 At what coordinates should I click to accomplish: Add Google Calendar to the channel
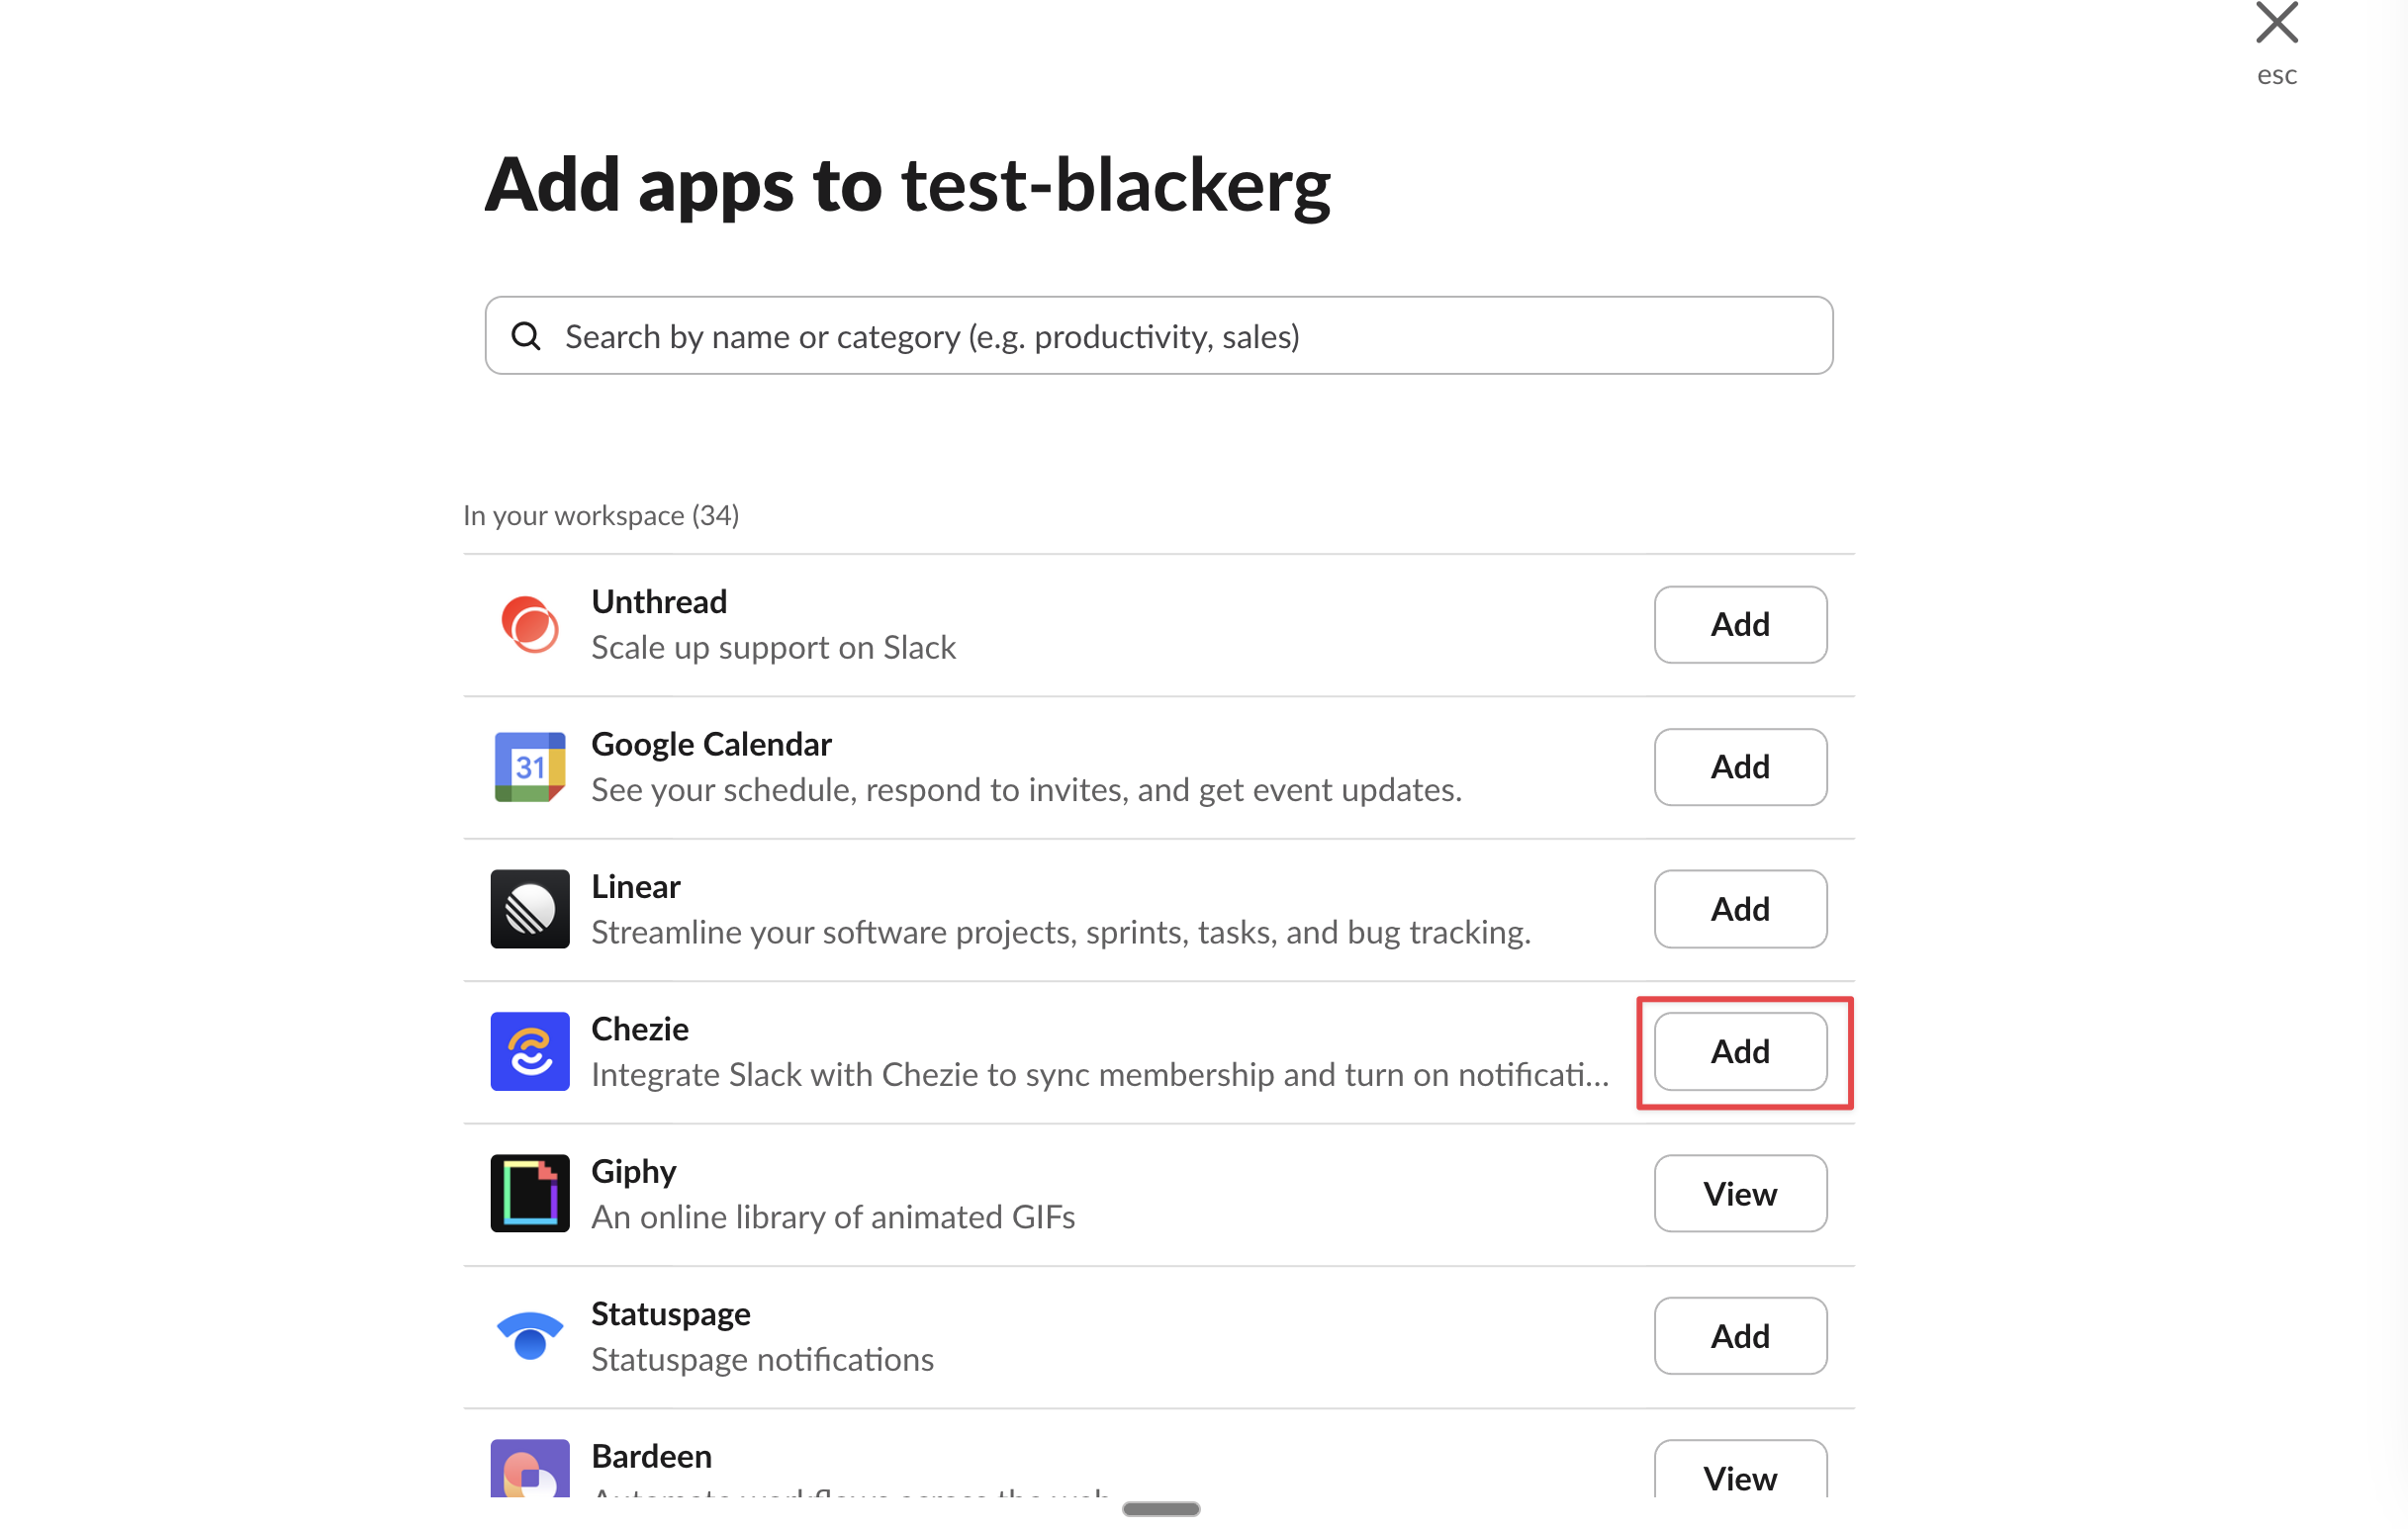1739,767
